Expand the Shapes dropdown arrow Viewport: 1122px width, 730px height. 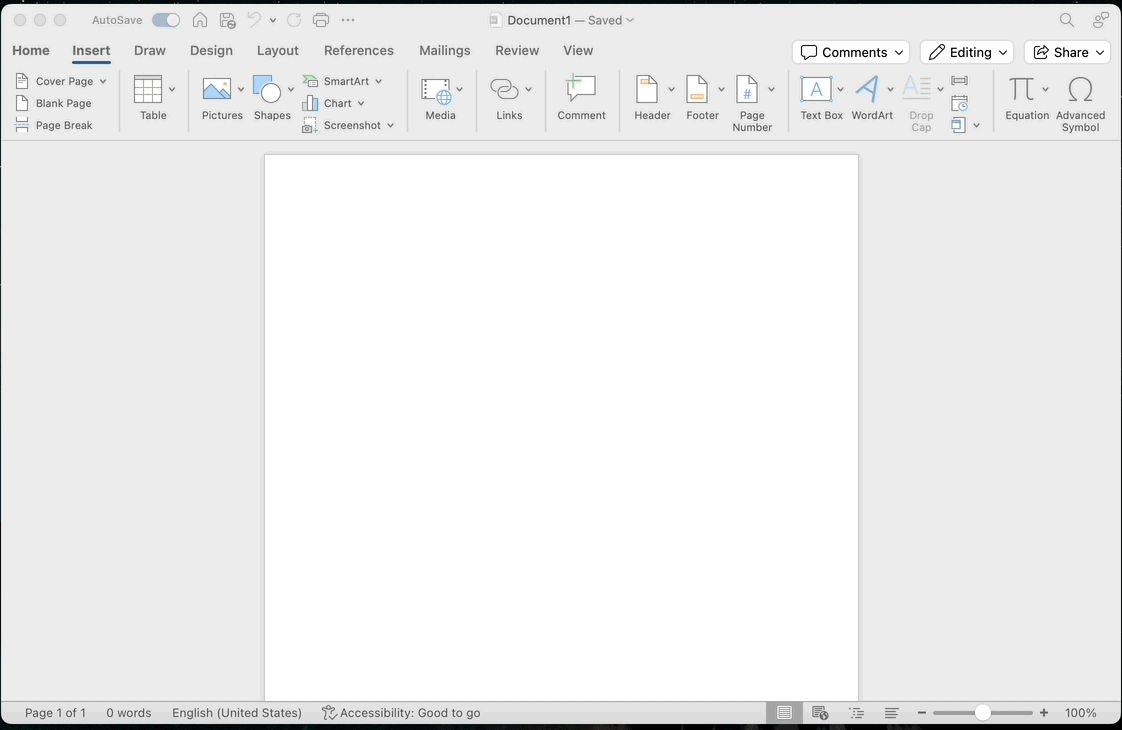point(291,89)
